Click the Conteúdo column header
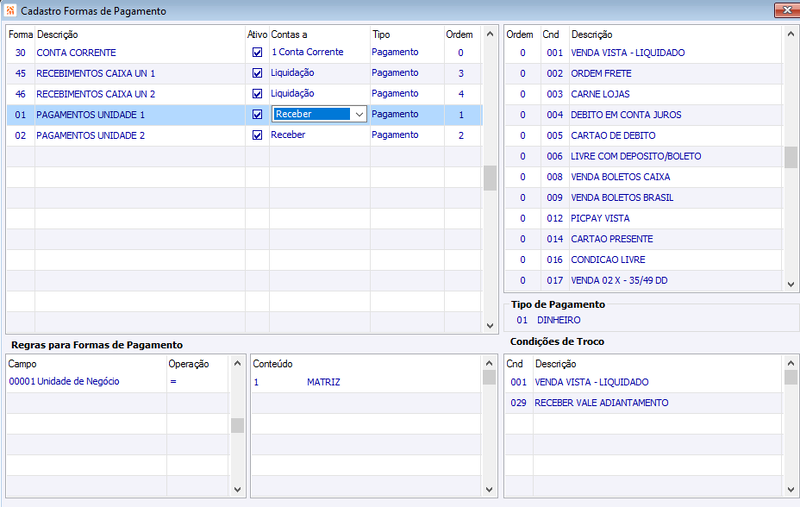 (x=272, y=364)
